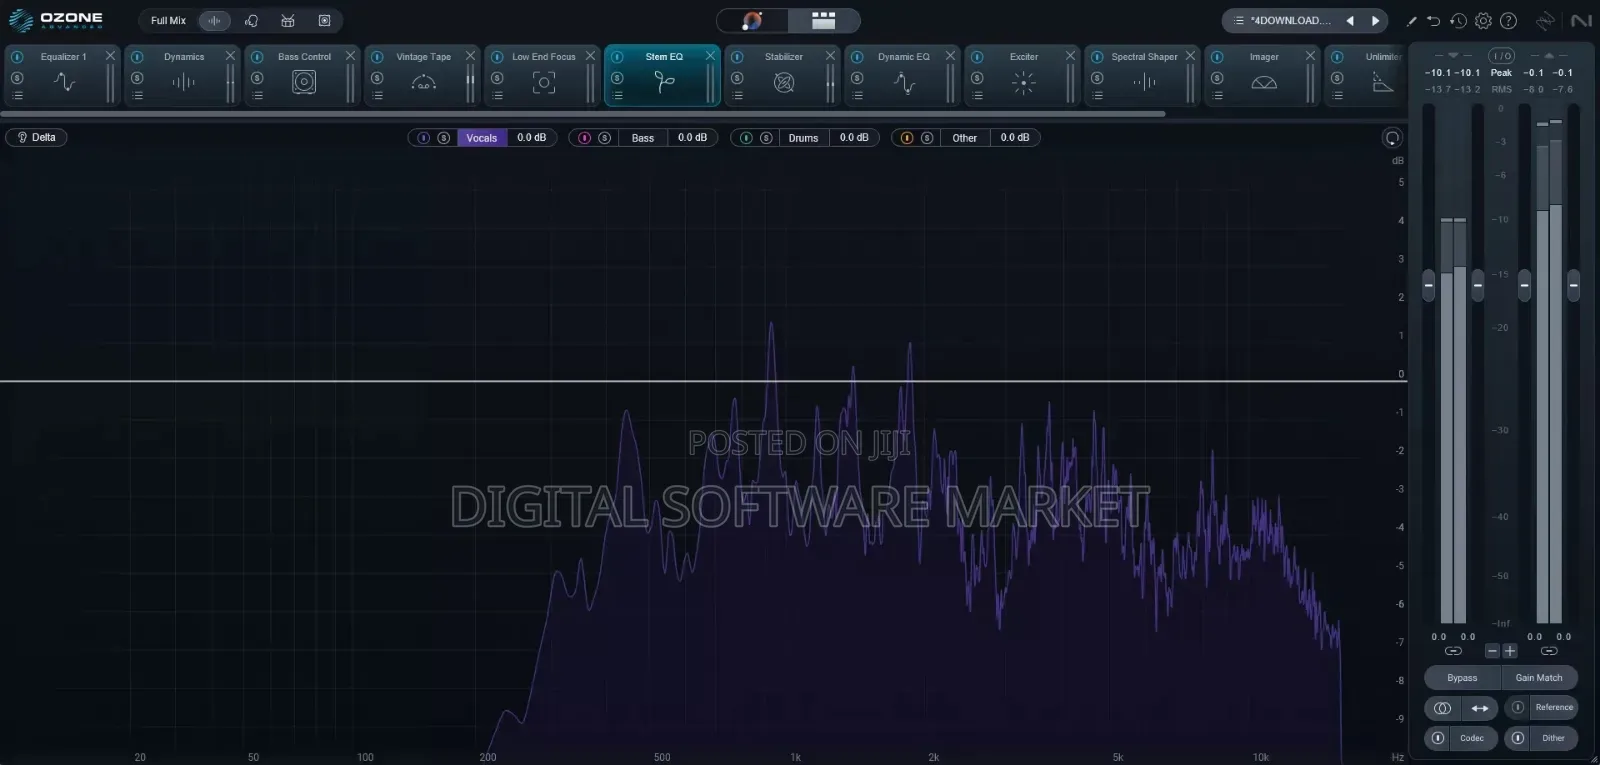Click the Native Instruments logo
This screenshot has width=1600, height=765.
coord(1581,20)
